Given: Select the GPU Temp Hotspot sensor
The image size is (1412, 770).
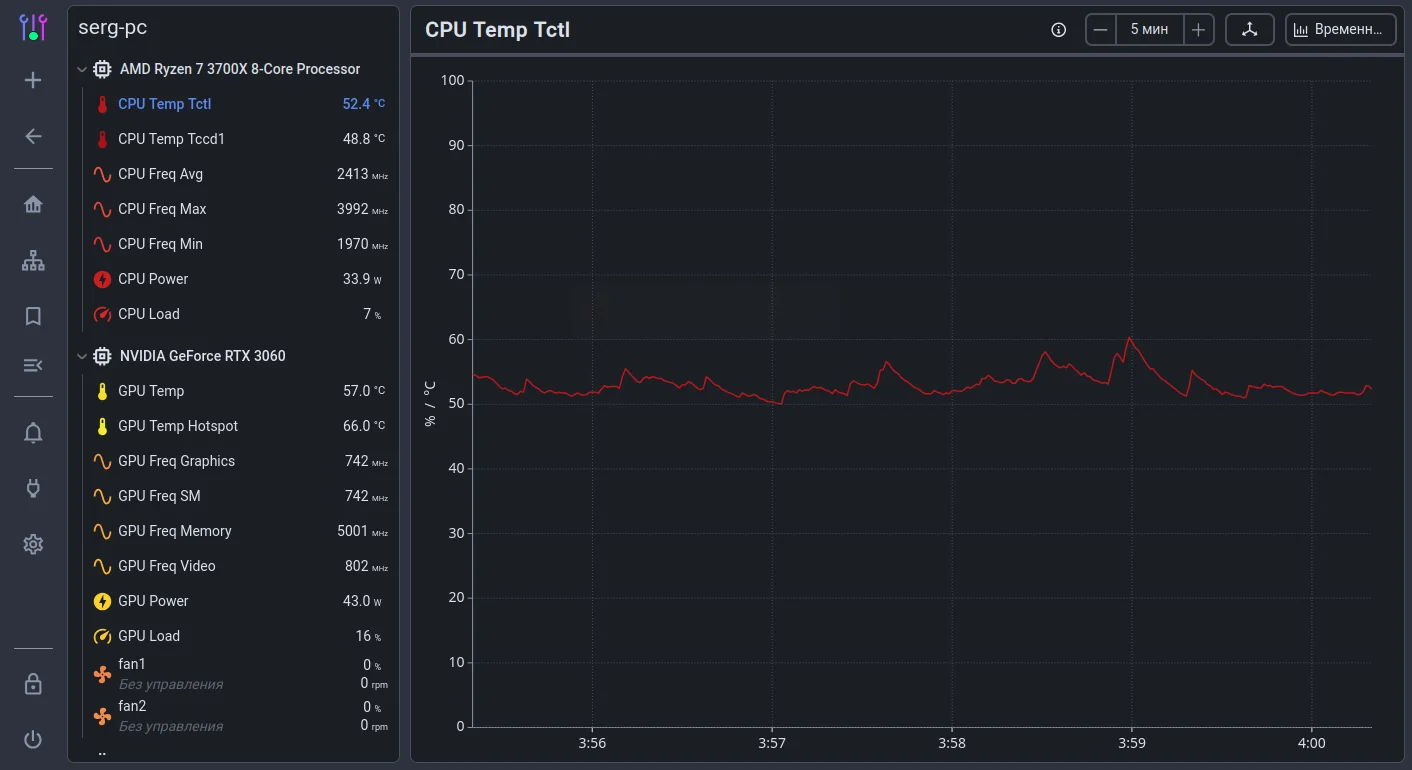Looking at the screenshot, I should pos(238,426).
